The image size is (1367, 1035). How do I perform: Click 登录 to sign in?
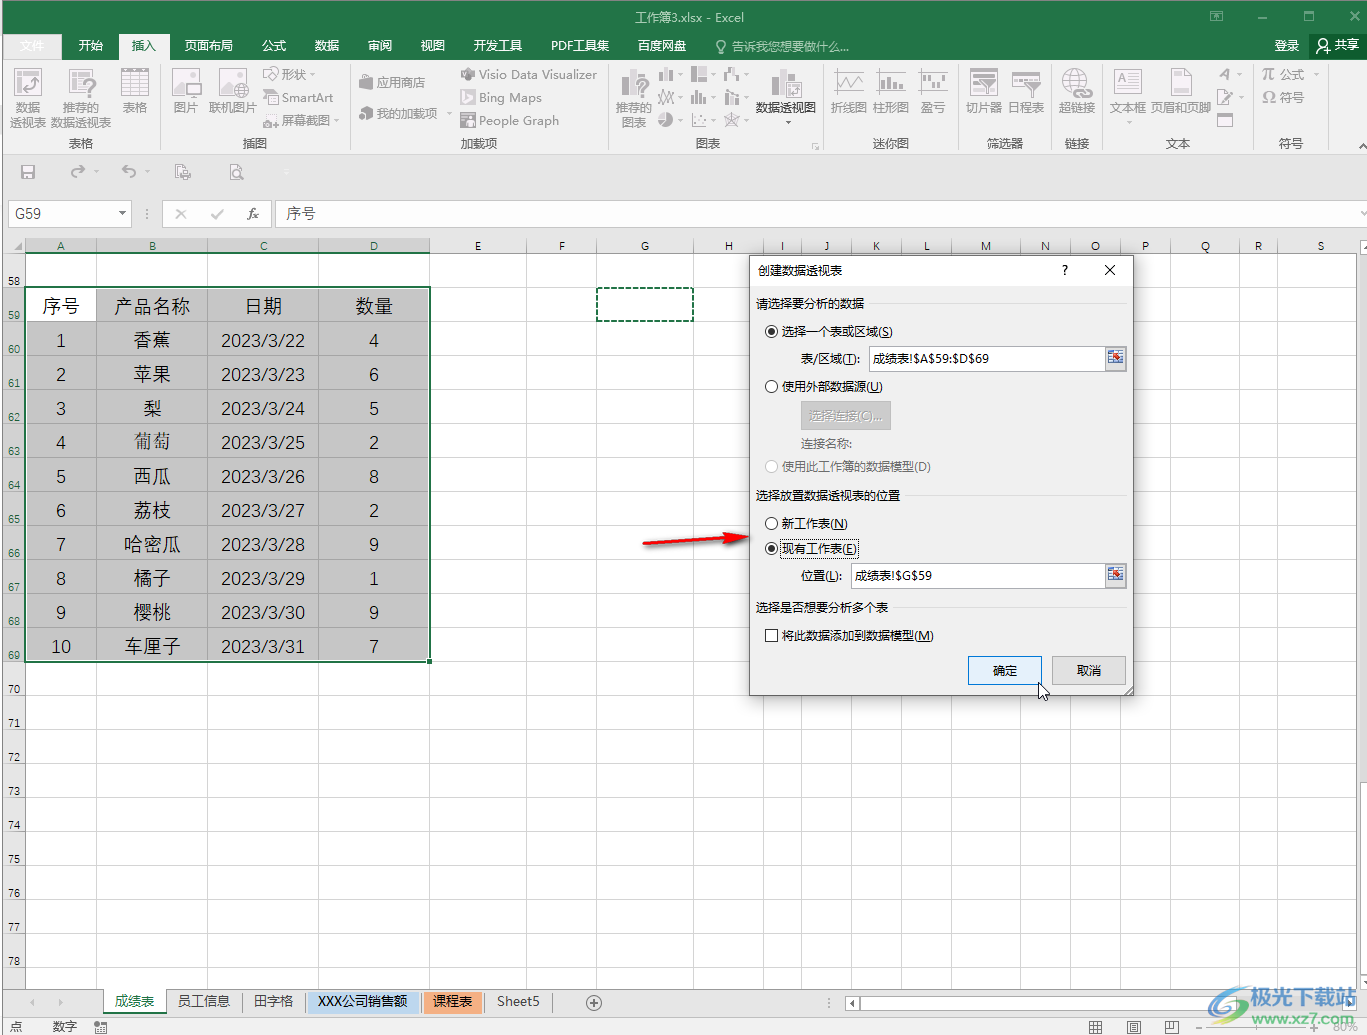coord(1287,45)
